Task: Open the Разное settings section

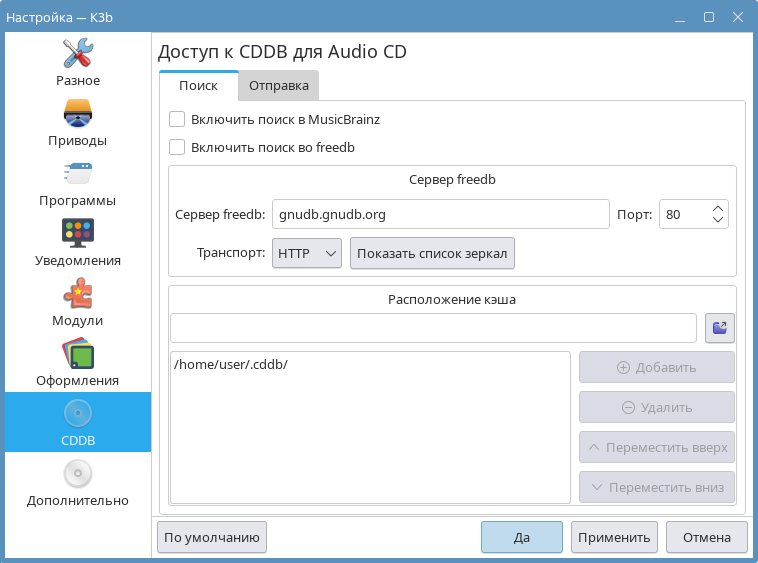Action: click(78, 62)
